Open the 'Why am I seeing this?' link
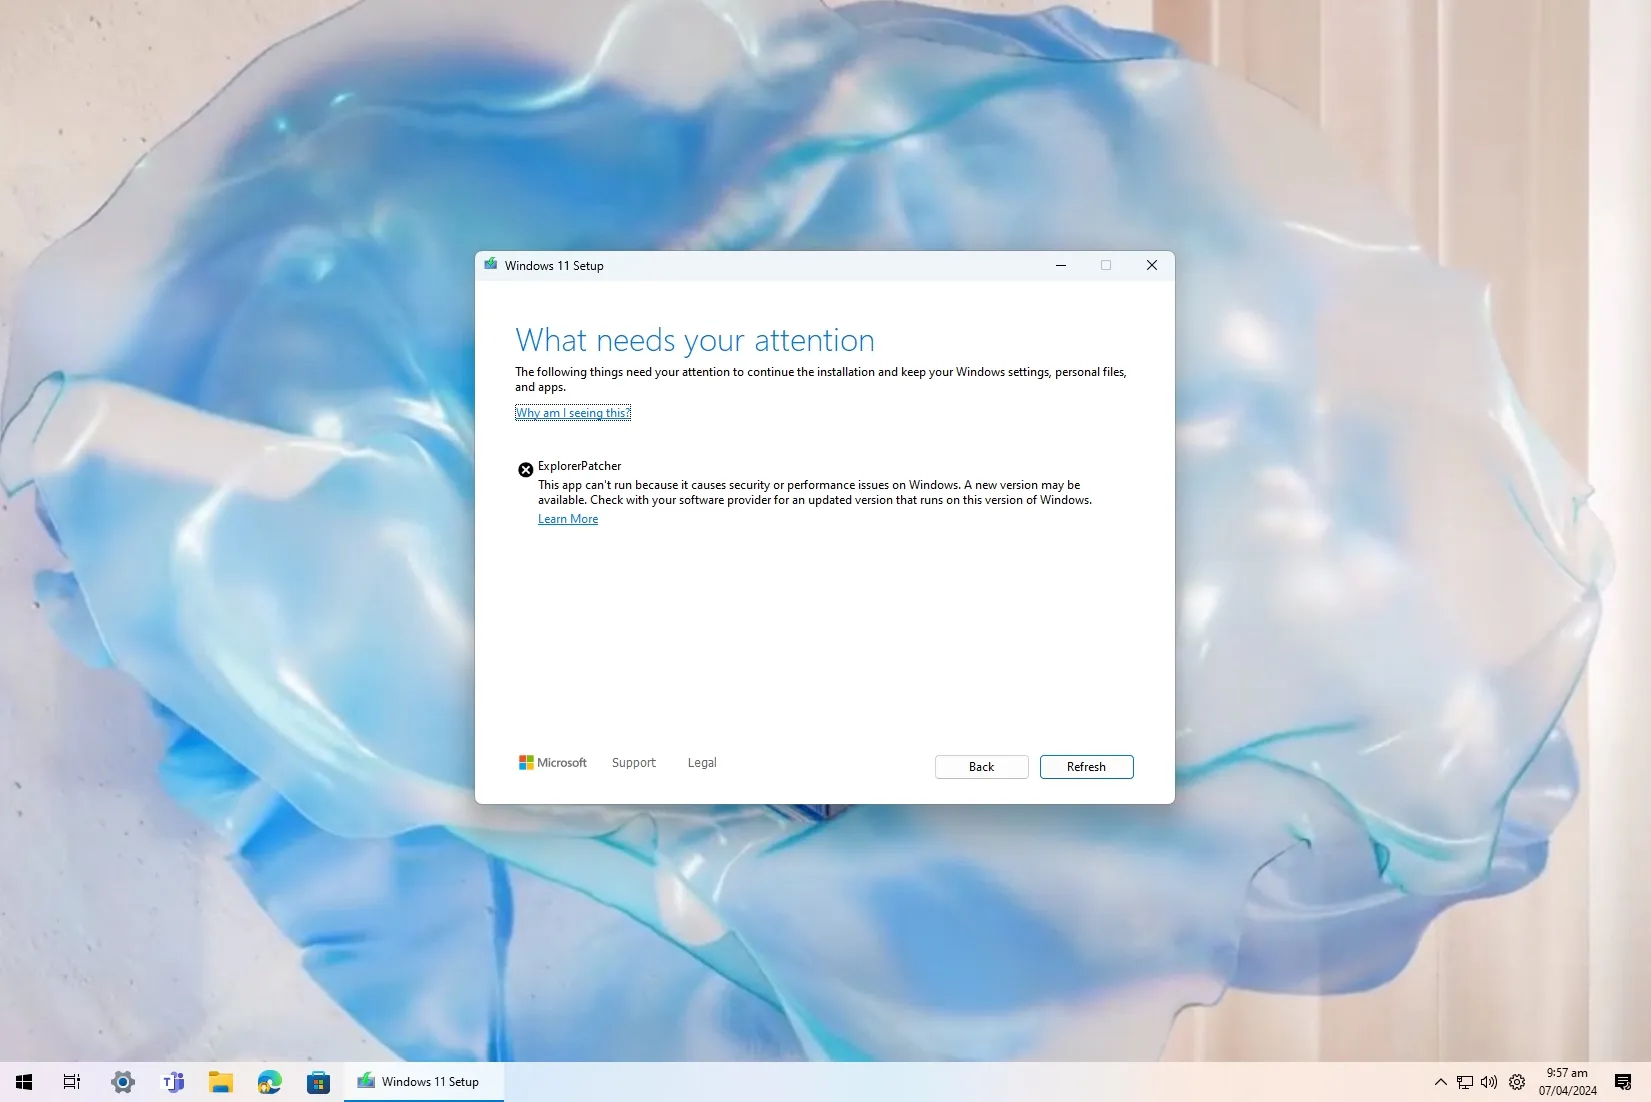The width and height of the screenshot is (1651, 1102). 573,413
